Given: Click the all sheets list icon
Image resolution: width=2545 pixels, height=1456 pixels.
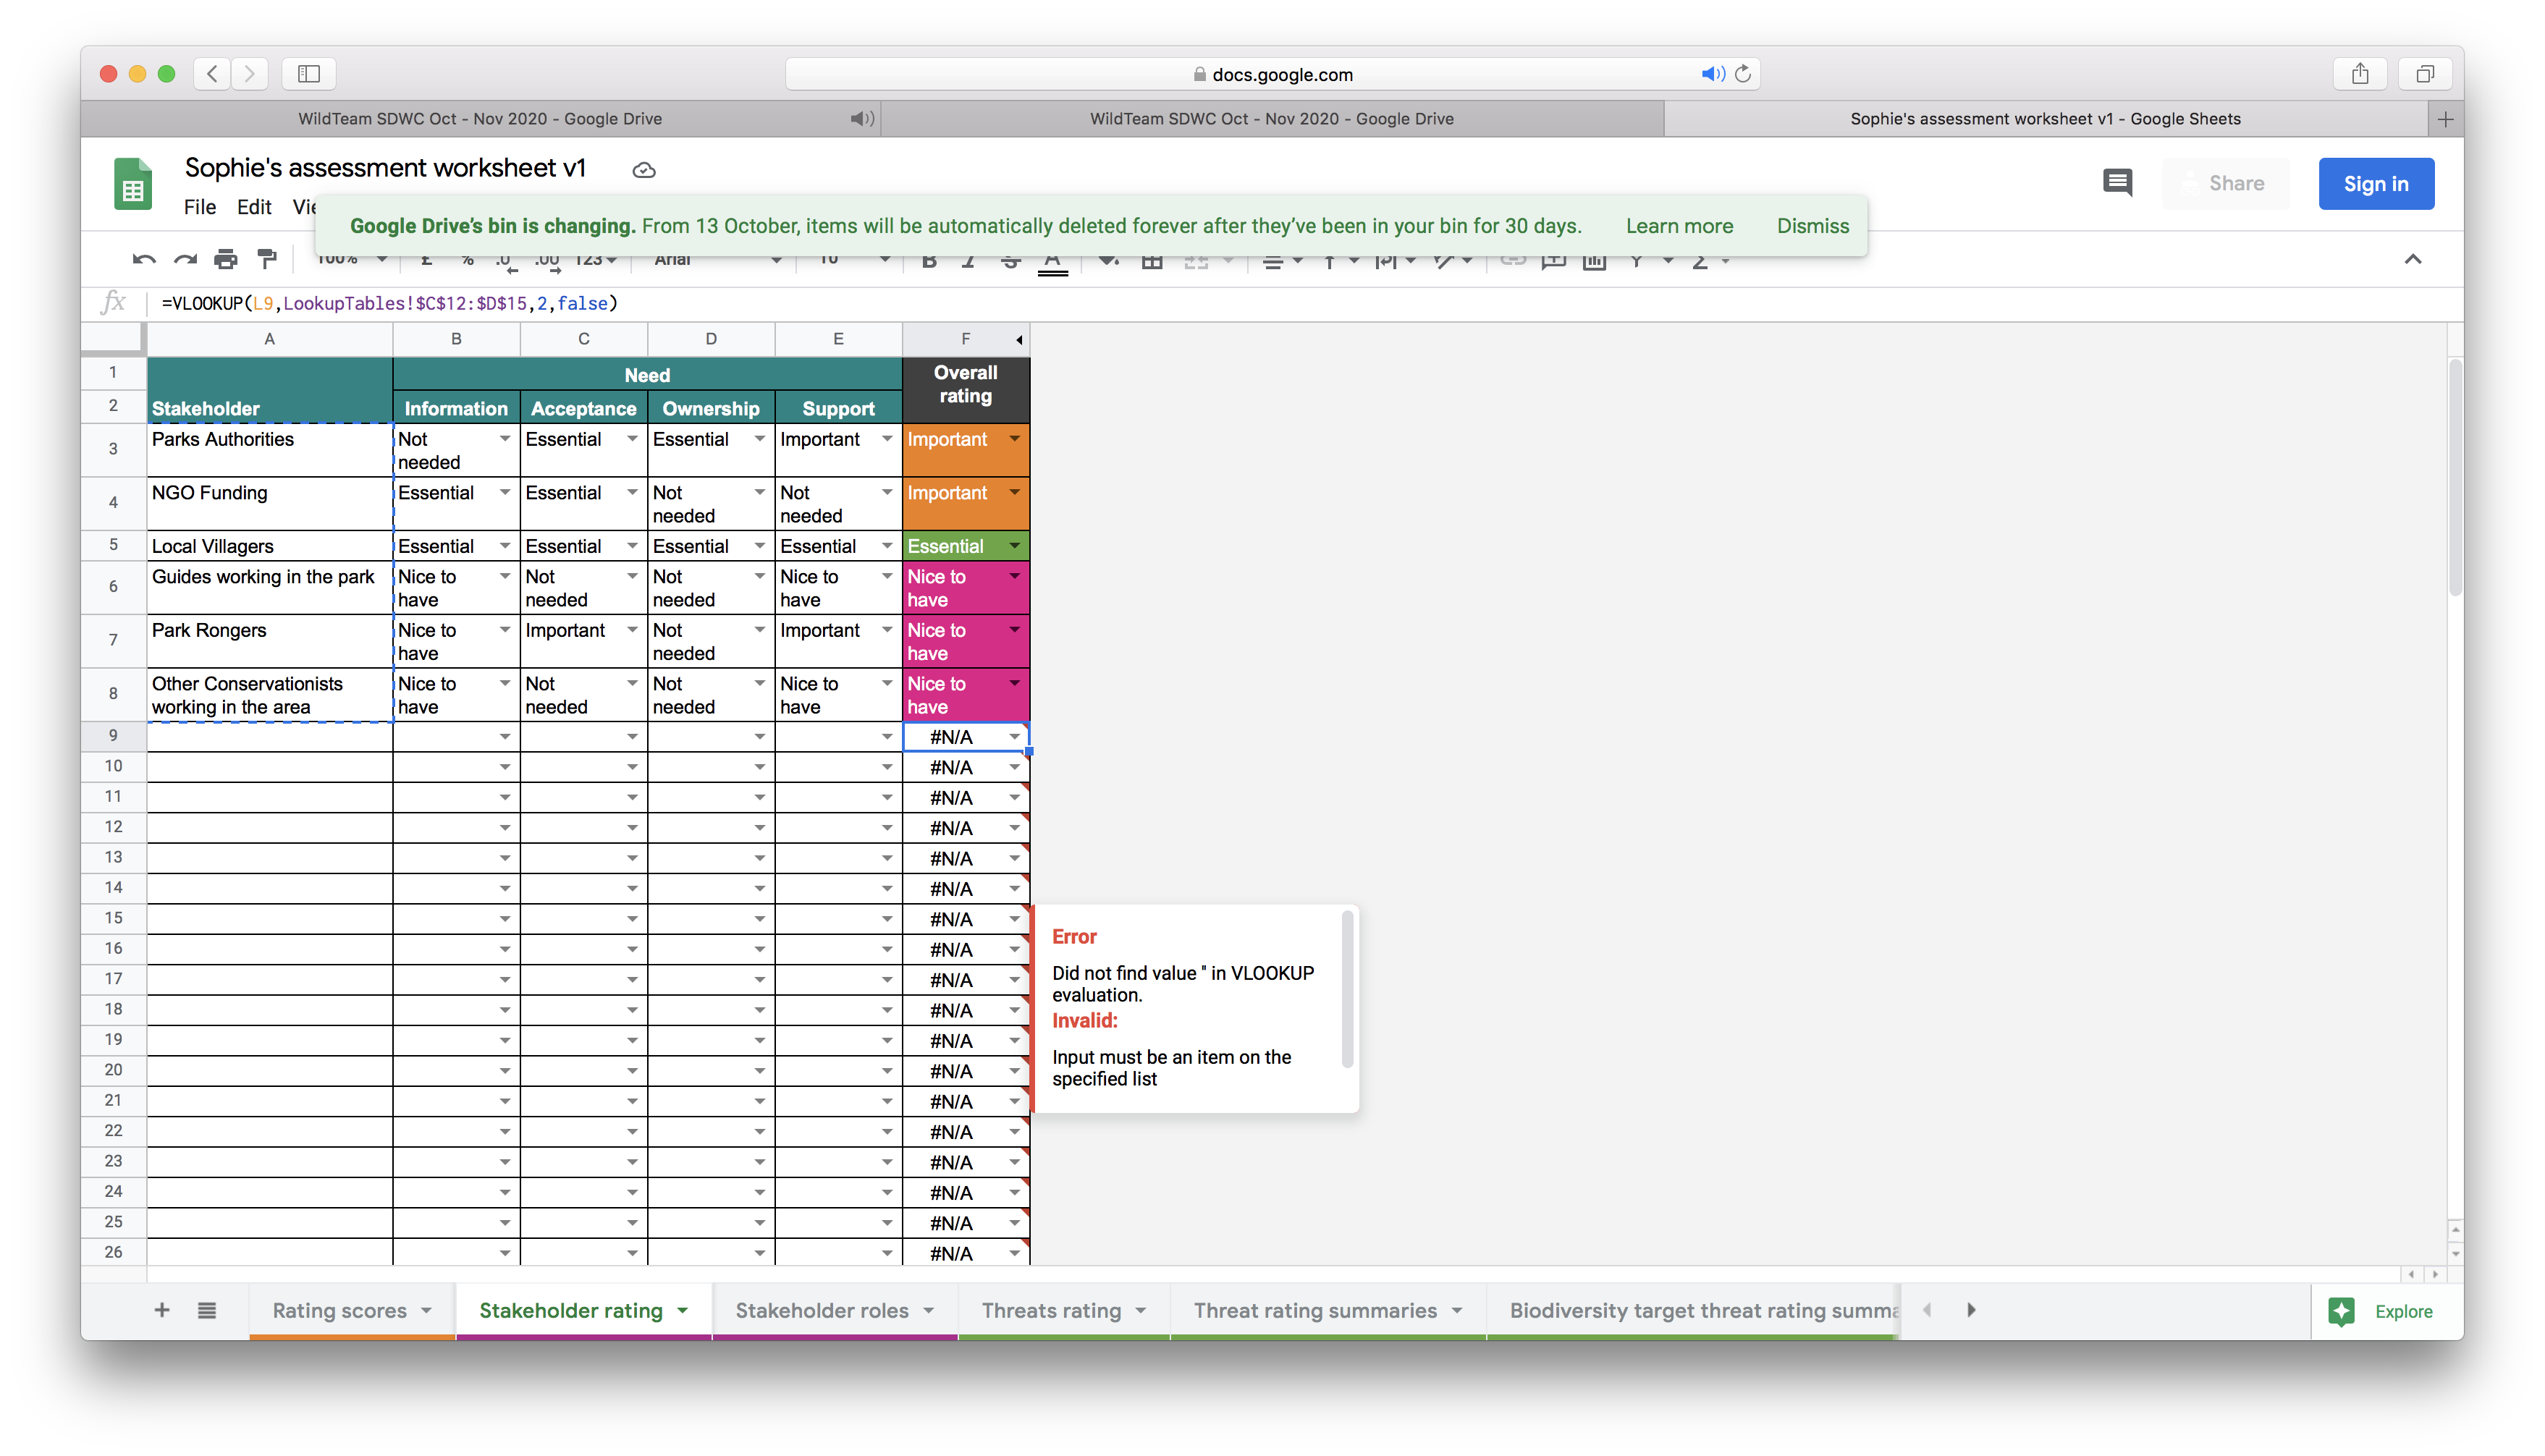Looking at the screenshot, I should point(207,1310).
